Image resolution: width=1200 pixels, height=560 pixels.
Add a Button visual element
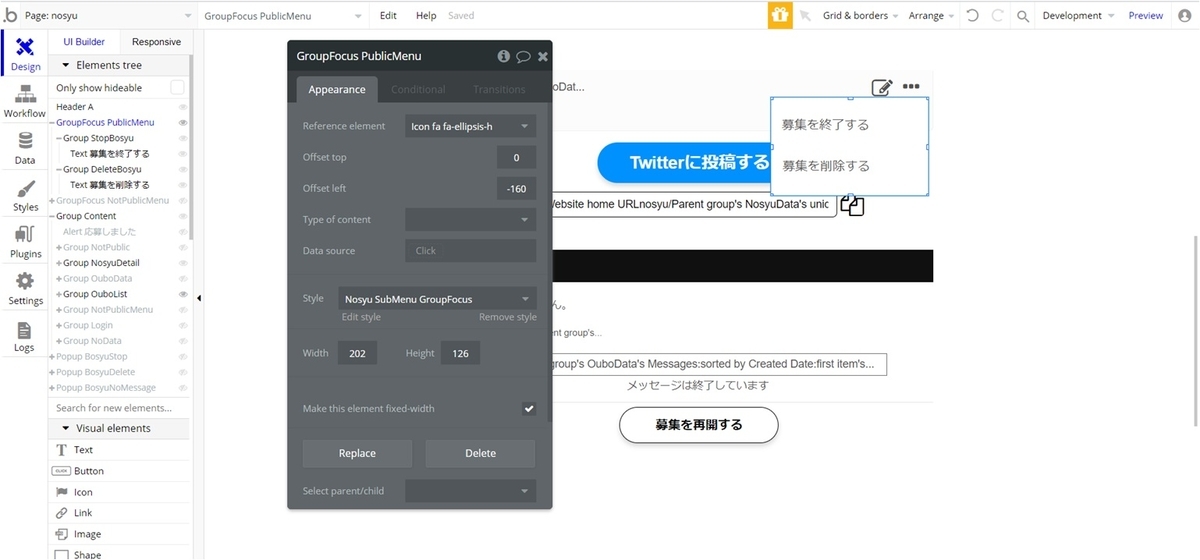[x=89, y=471]
